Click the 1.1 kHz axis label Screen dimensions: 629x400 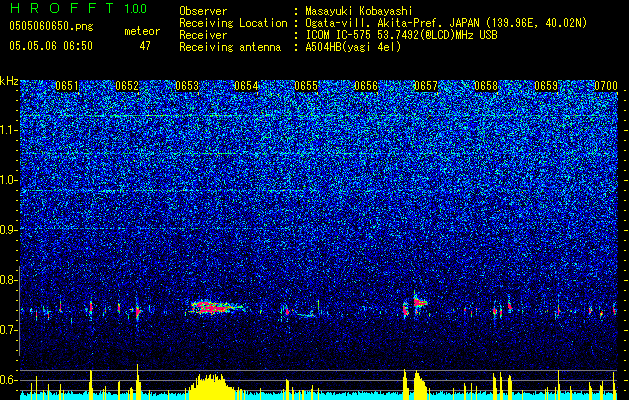coord(9,130)
